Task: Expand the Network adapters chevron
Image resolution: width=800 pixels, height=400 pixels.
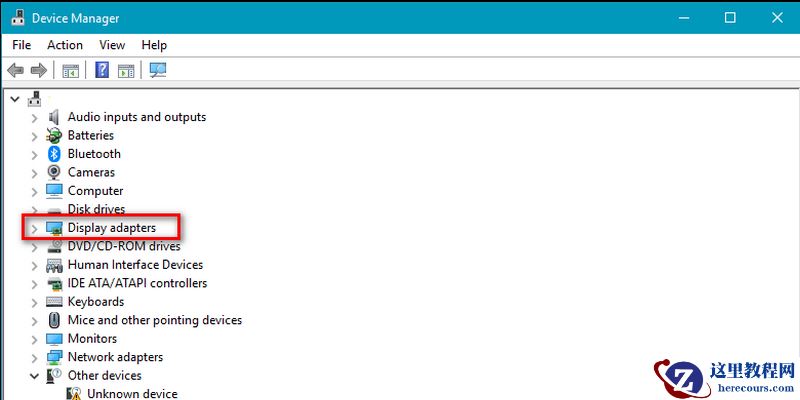Action: [34, 358]
